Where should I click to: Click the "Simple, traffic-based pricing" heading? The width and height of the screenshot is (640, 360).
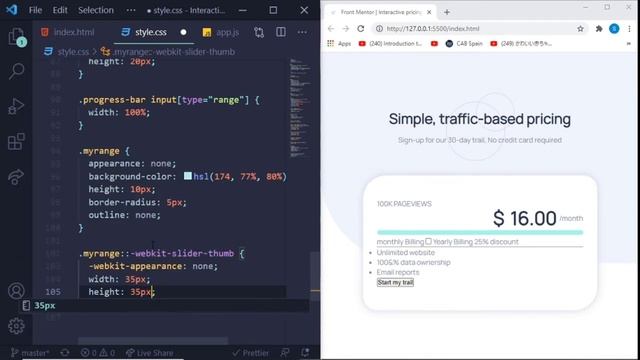point(480,119)
